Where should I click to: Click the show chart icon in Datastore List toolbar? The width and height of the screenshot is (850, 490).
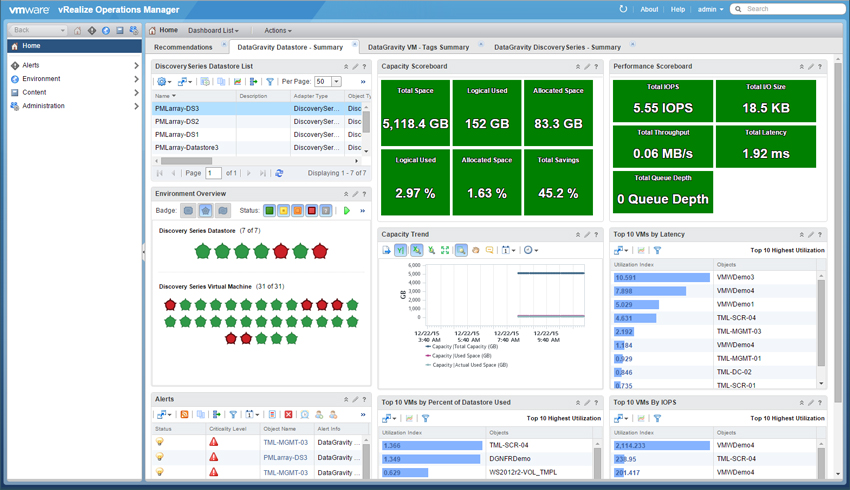[x=237, y=82]
